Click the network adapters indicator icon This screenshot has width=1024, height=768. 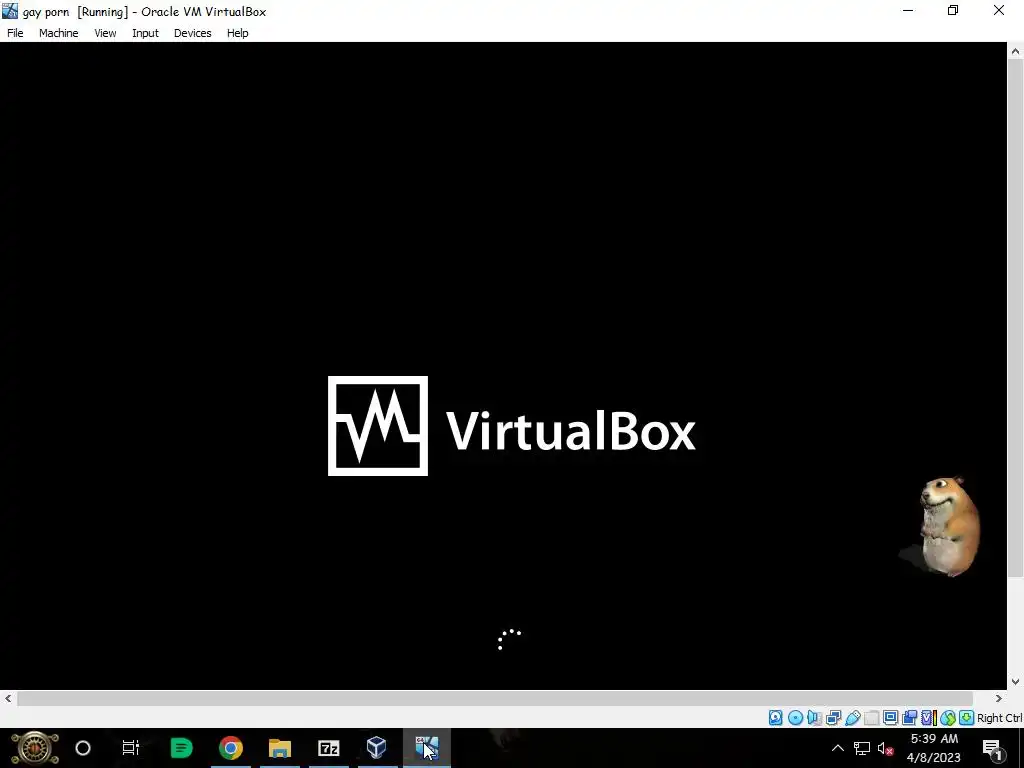(833, 718)
